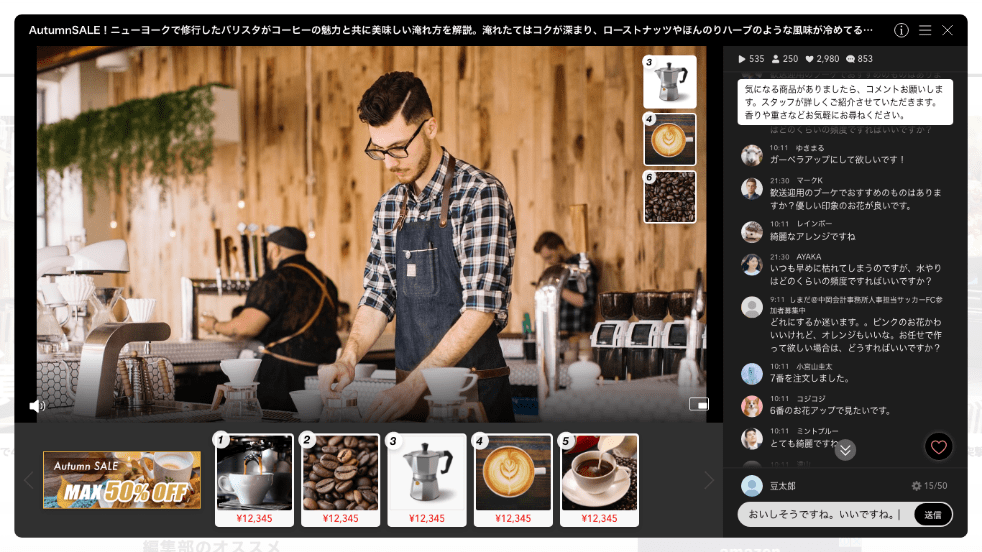Jump to latest comments with double-chevron
Viewport: 982px width, 552px height.
pos(845,450)
